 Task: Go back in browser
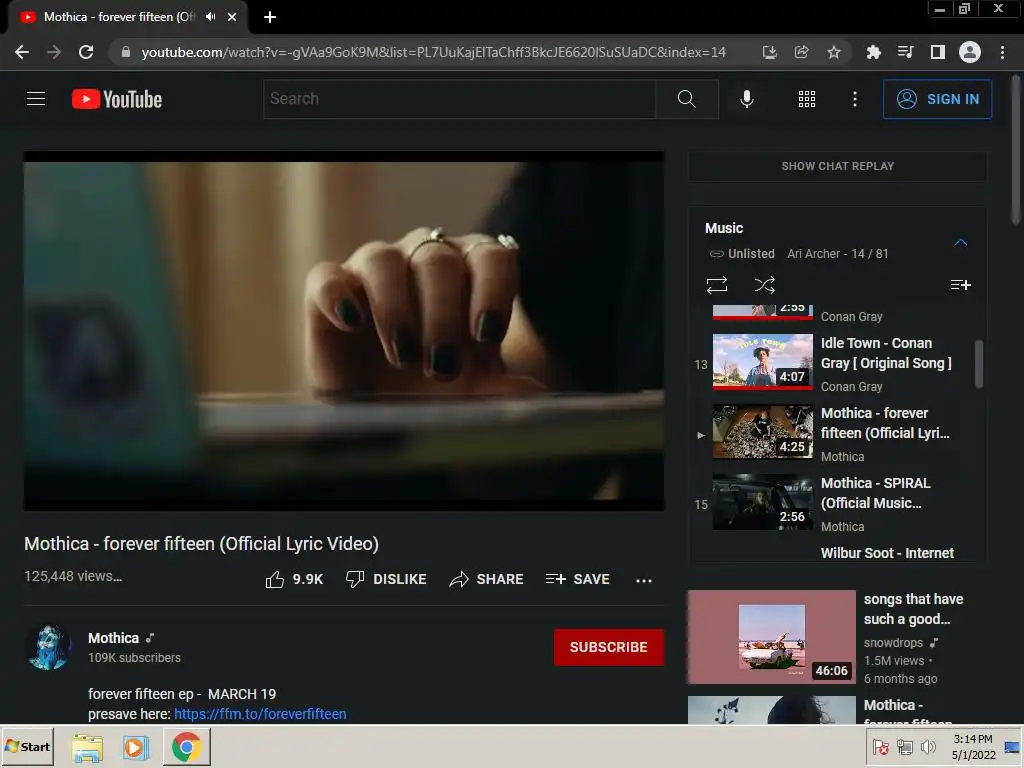pos(22,52)
